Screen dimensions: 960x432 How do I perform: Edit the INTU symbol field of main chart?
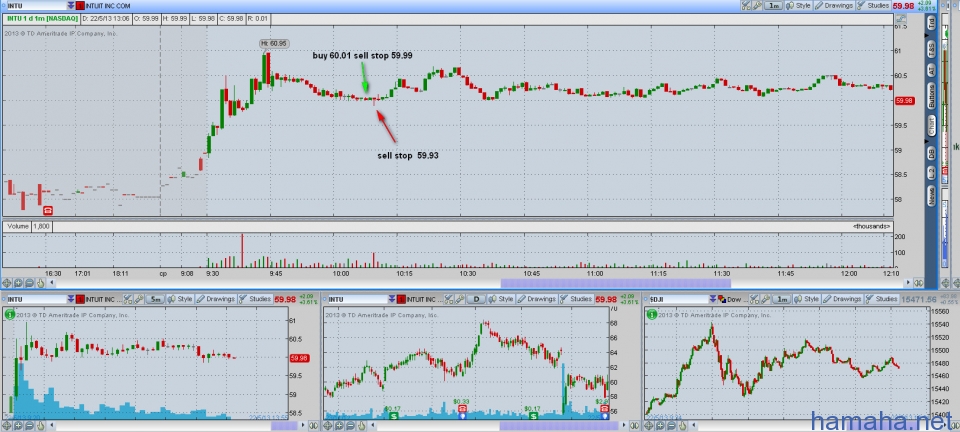35,5
